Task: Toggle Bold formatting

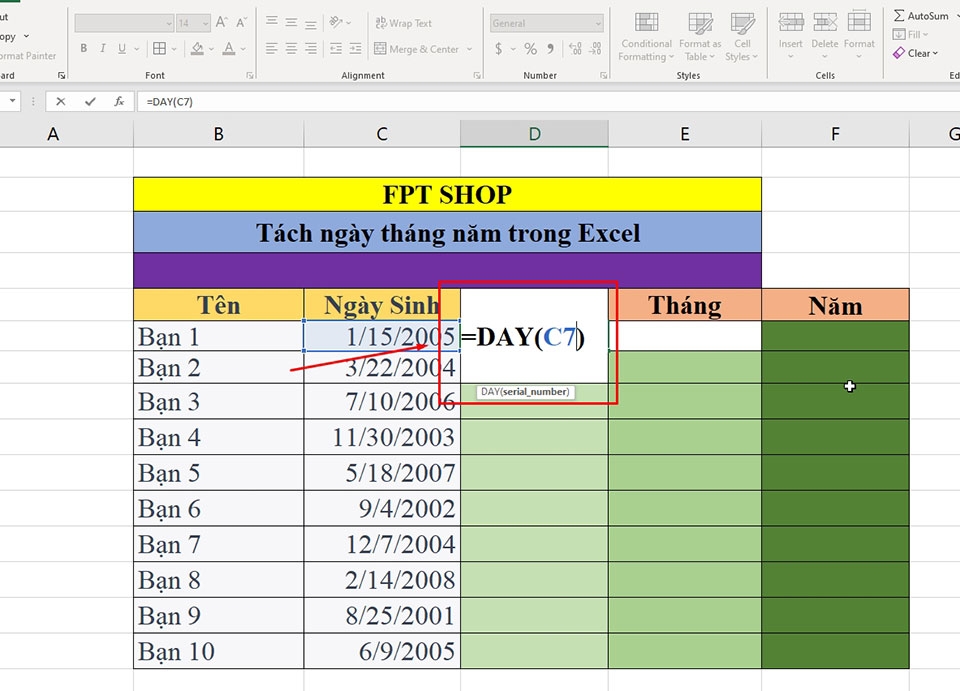Action: pos(83,48)
